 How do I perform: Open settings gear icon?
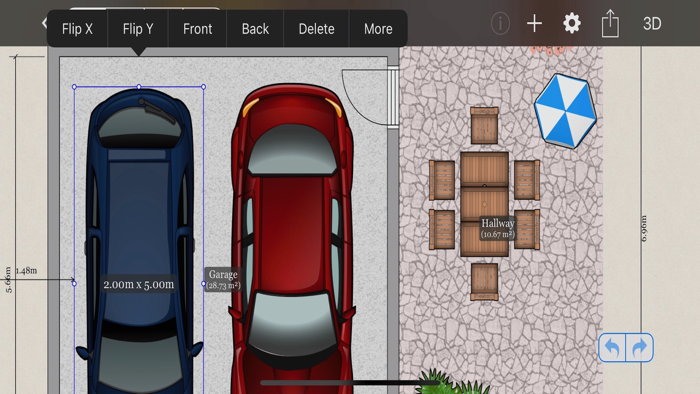(x=572, y=23)
